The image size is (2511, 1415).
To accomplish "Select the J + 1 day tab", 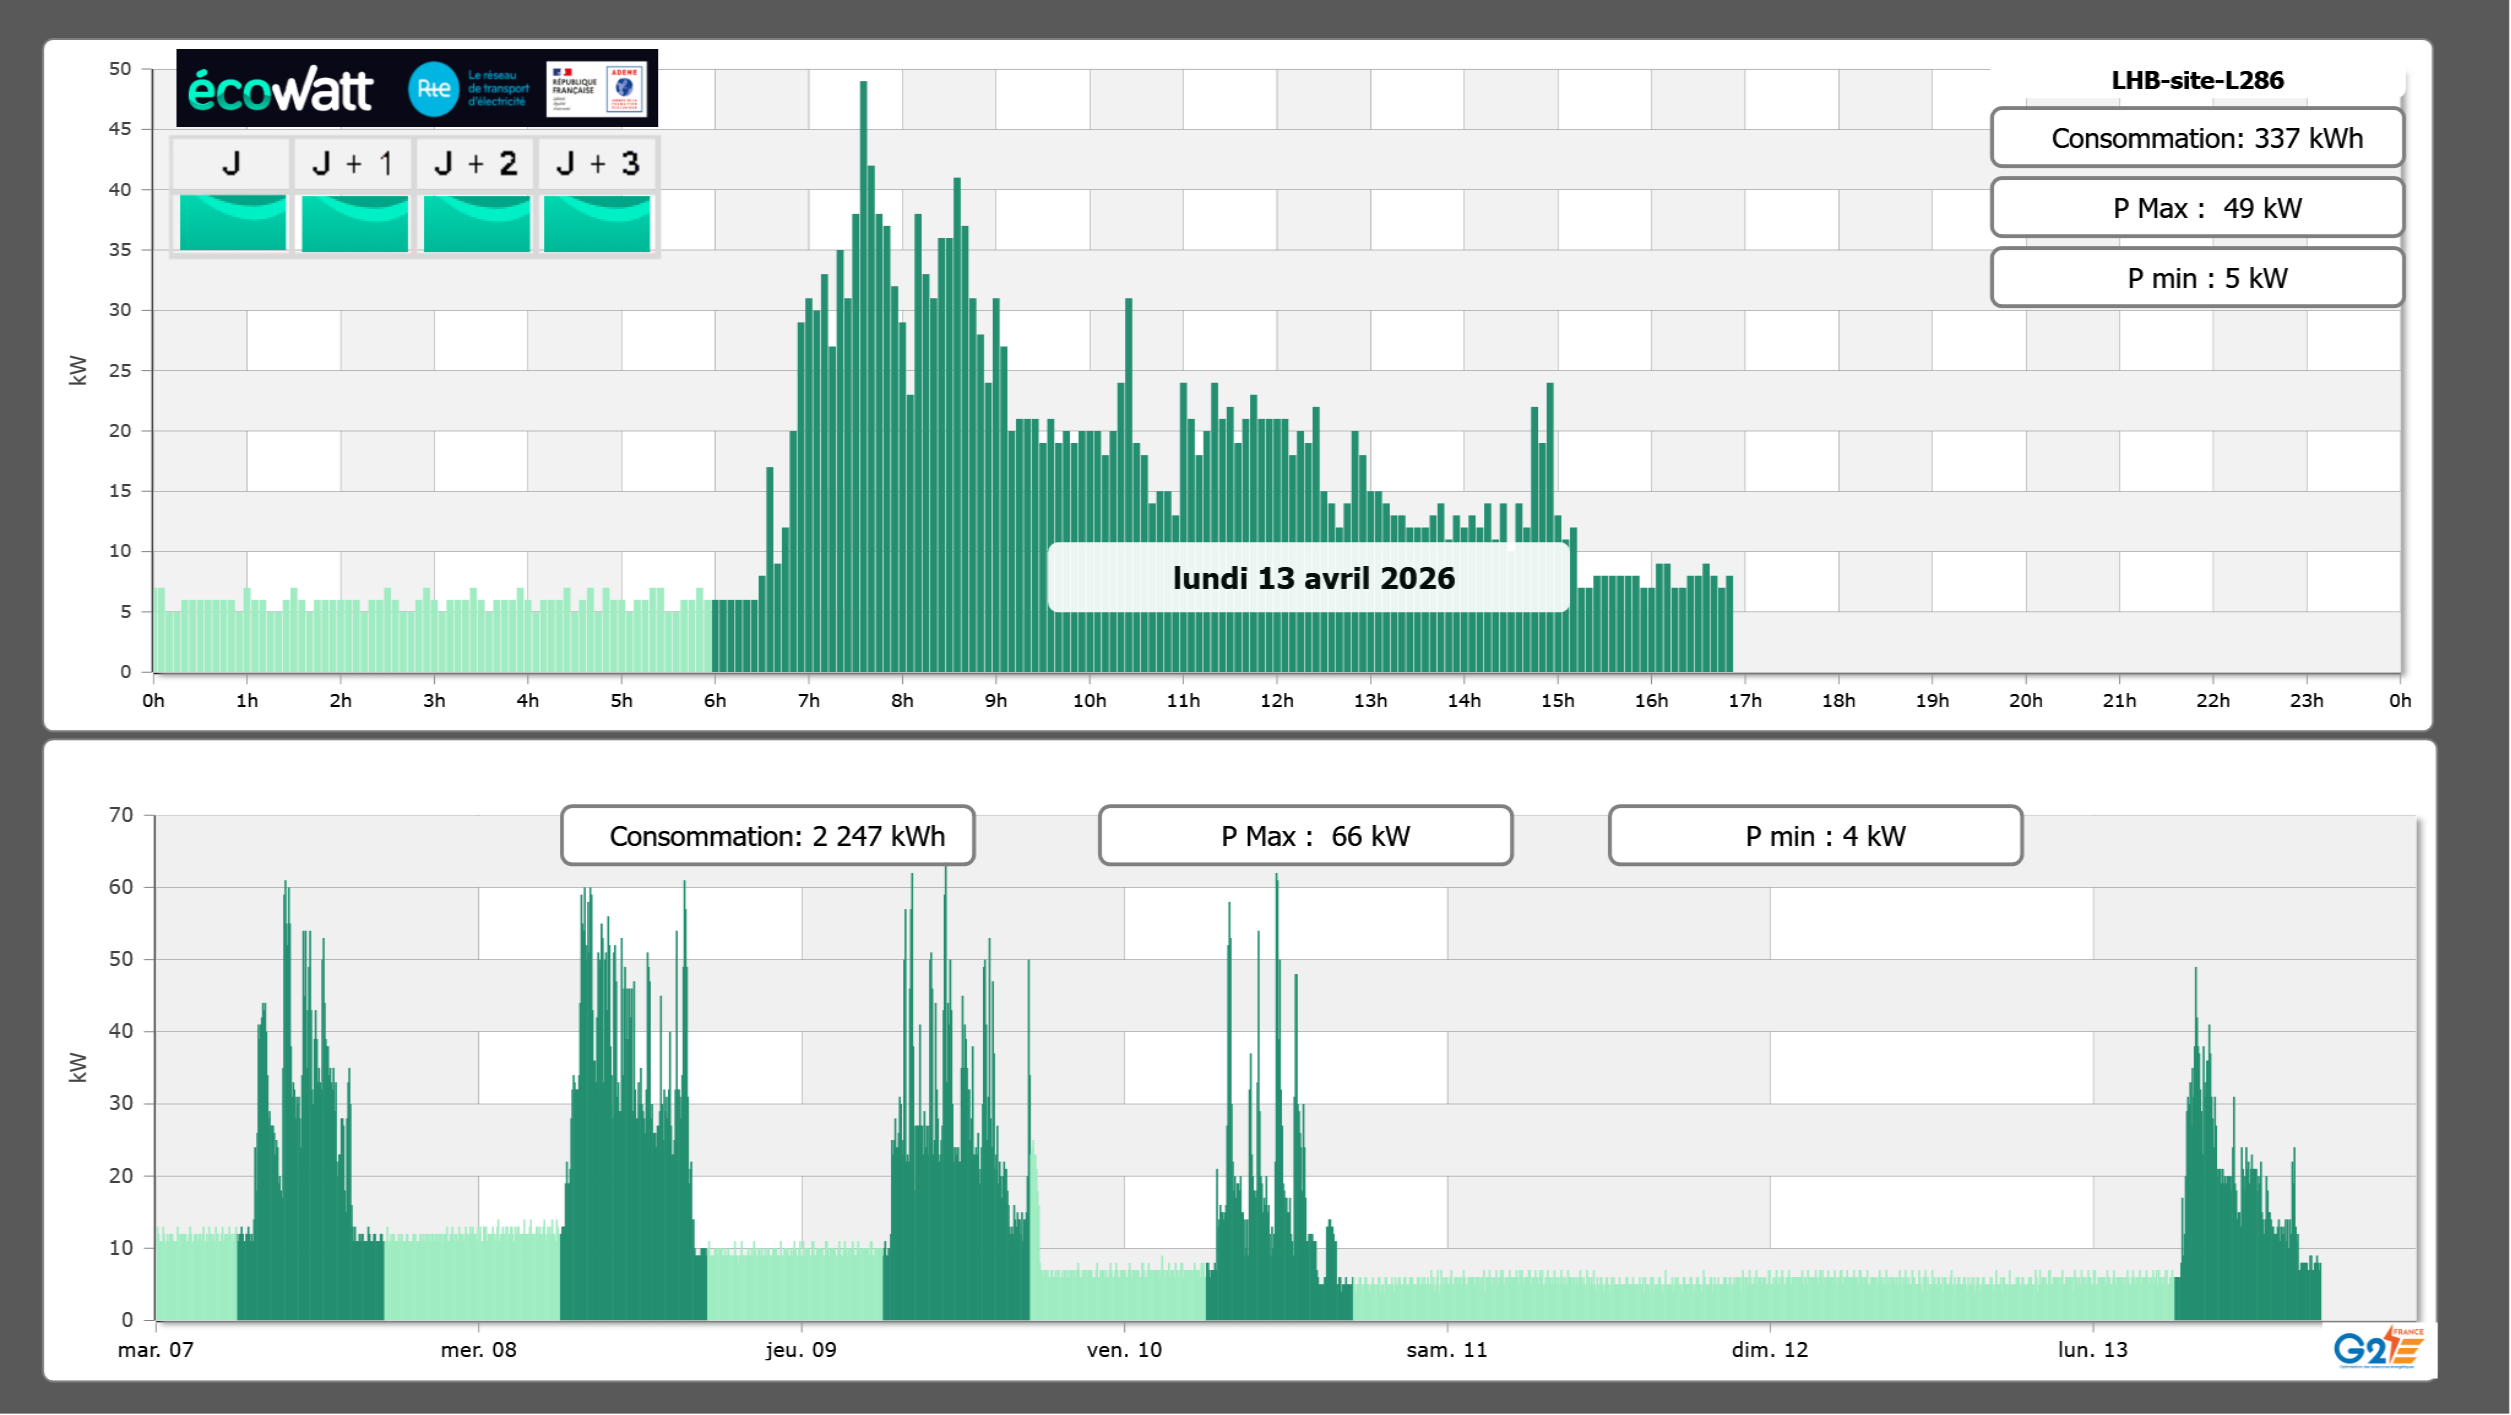I will (353, 163).
